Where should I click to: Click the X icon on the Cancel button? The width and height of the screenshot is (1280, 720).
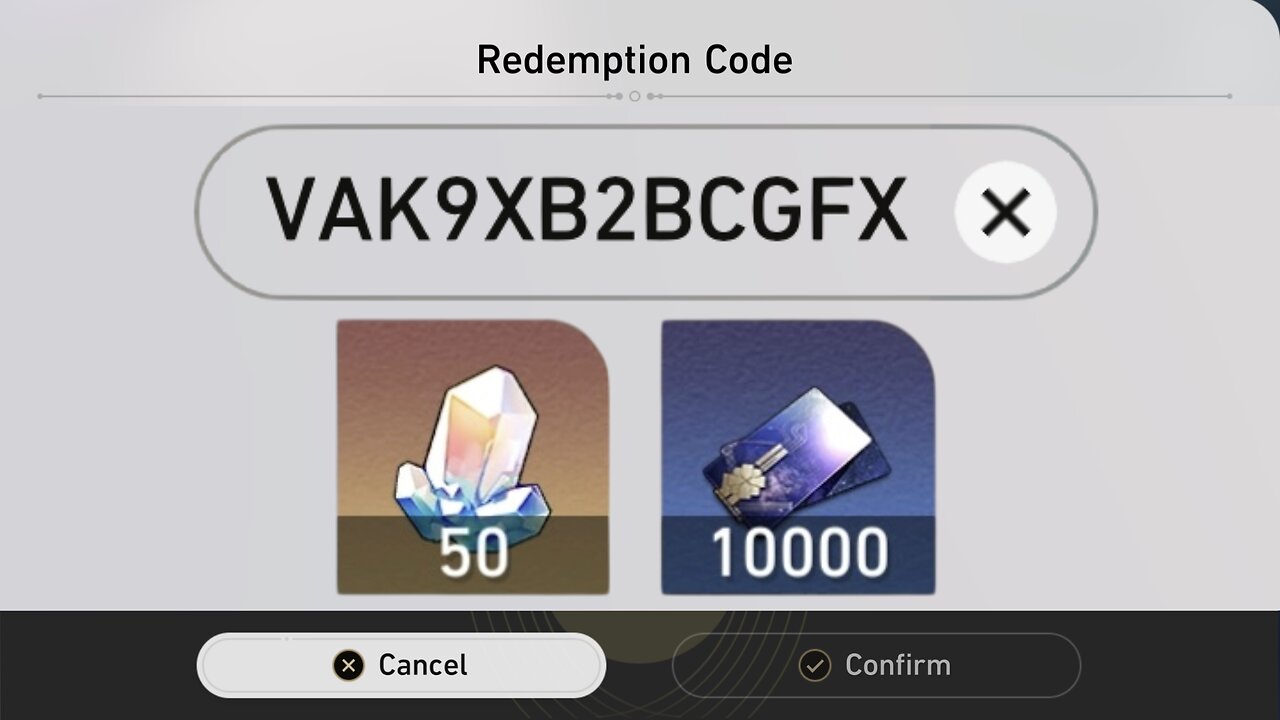[x=348, y=665]
